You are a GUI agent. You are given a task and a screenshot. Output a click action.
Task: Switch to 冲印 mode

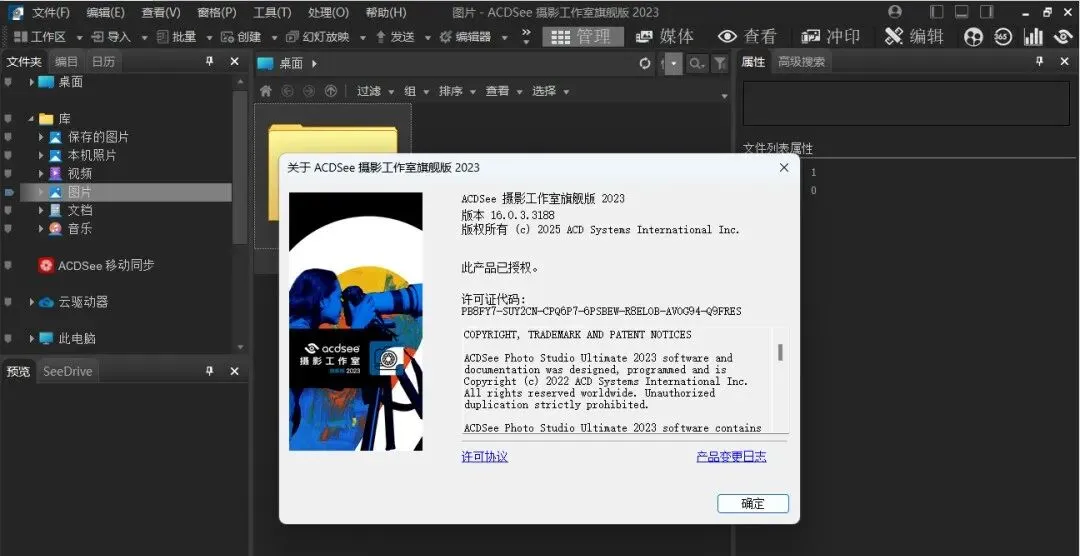(830, 37)
